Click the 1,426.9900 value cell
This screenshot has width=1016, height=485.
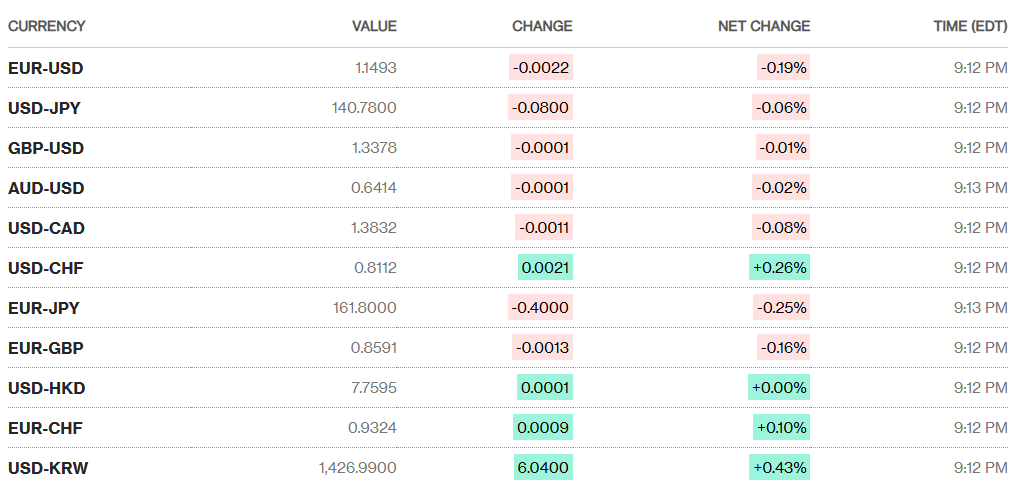pyautogui.click(x=358, y=468)
